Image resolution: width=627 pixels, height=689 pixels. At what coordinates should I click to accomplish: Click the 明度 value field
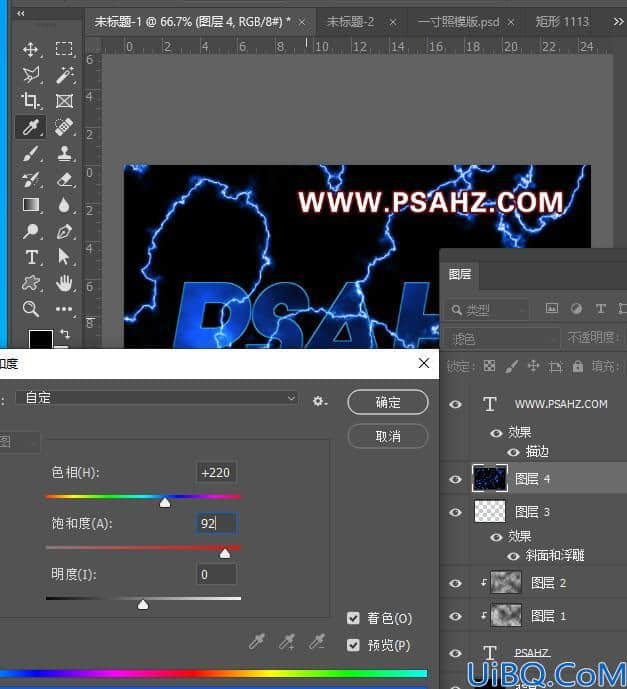point(216,574)
